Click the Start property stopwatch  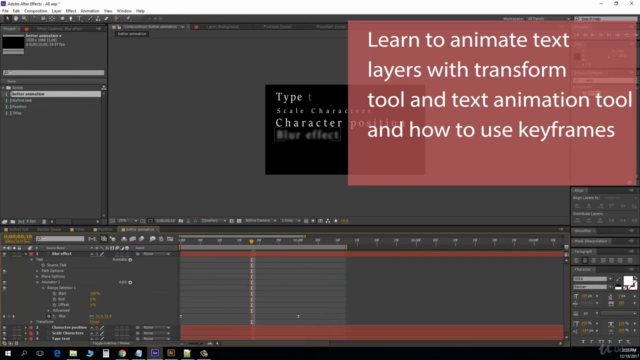(54, 293)
